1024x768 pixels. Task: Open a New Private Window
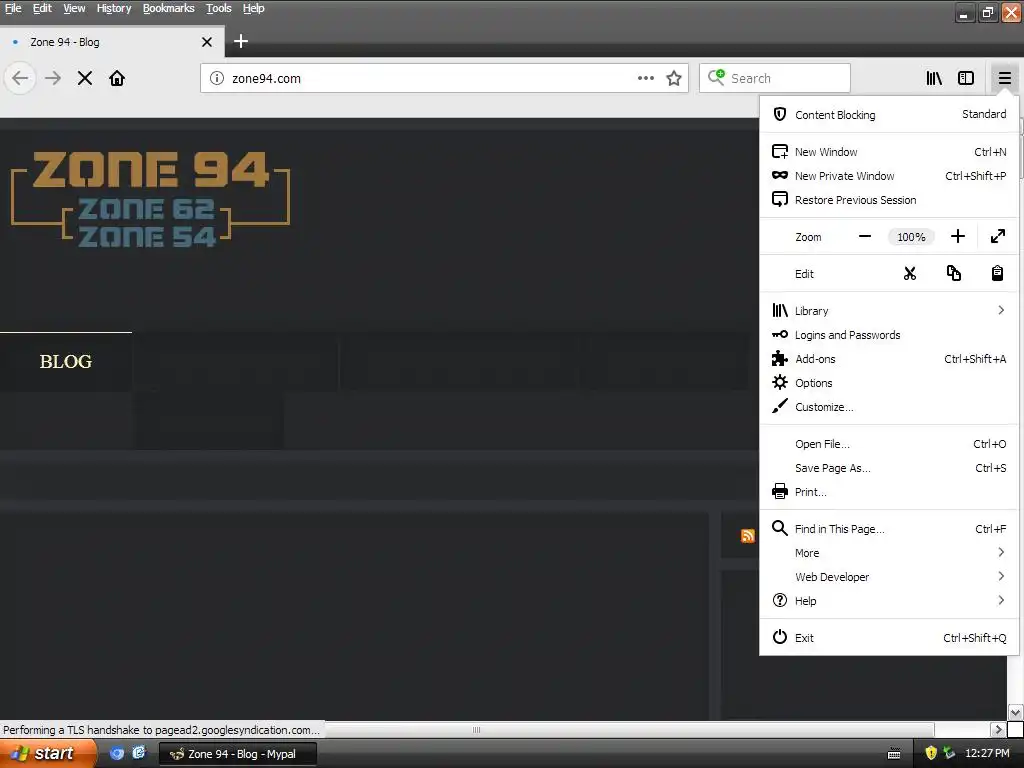(x=889, y=176)
